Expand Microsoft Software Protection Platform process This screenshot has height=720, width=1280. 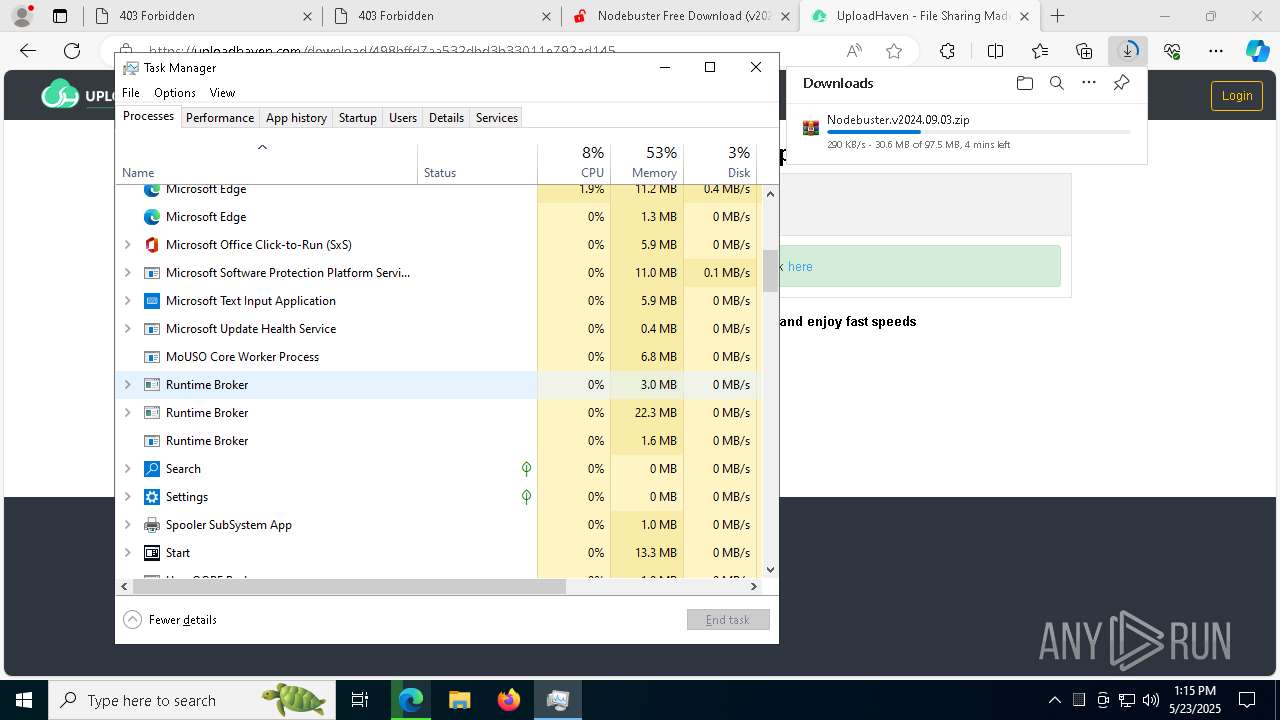pos(127,273)
